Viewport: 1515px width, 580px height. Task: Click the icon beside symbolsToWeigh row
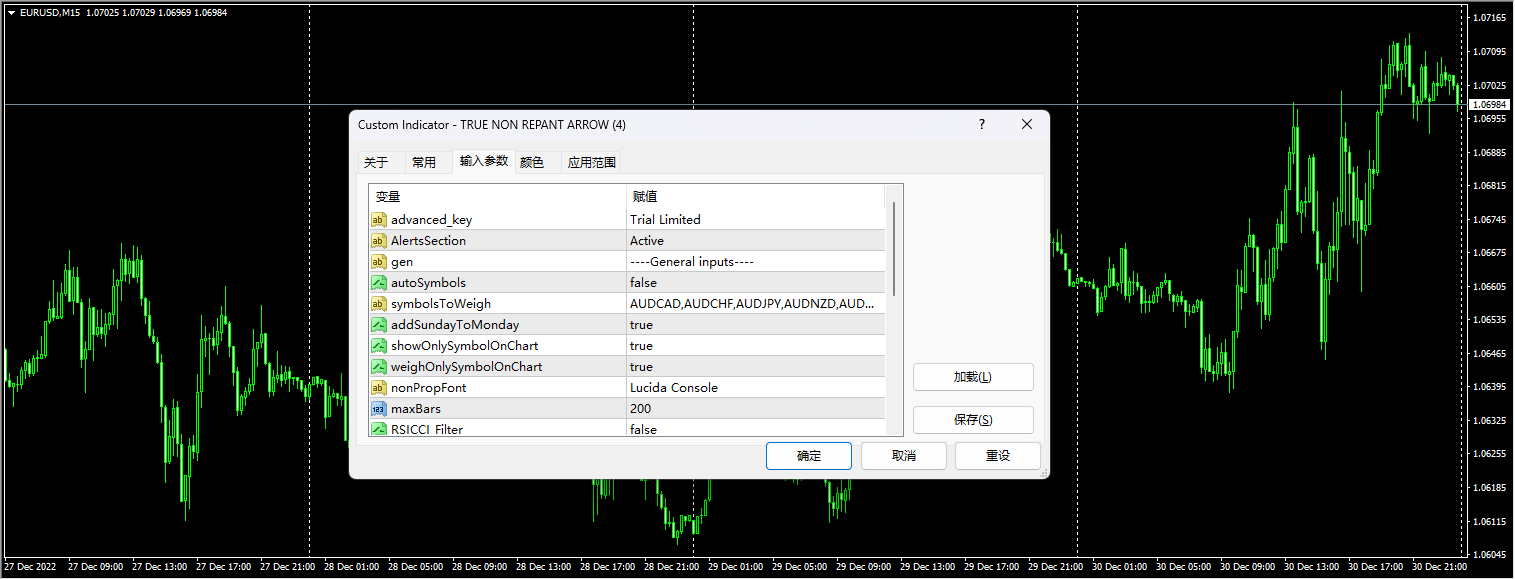379,304
